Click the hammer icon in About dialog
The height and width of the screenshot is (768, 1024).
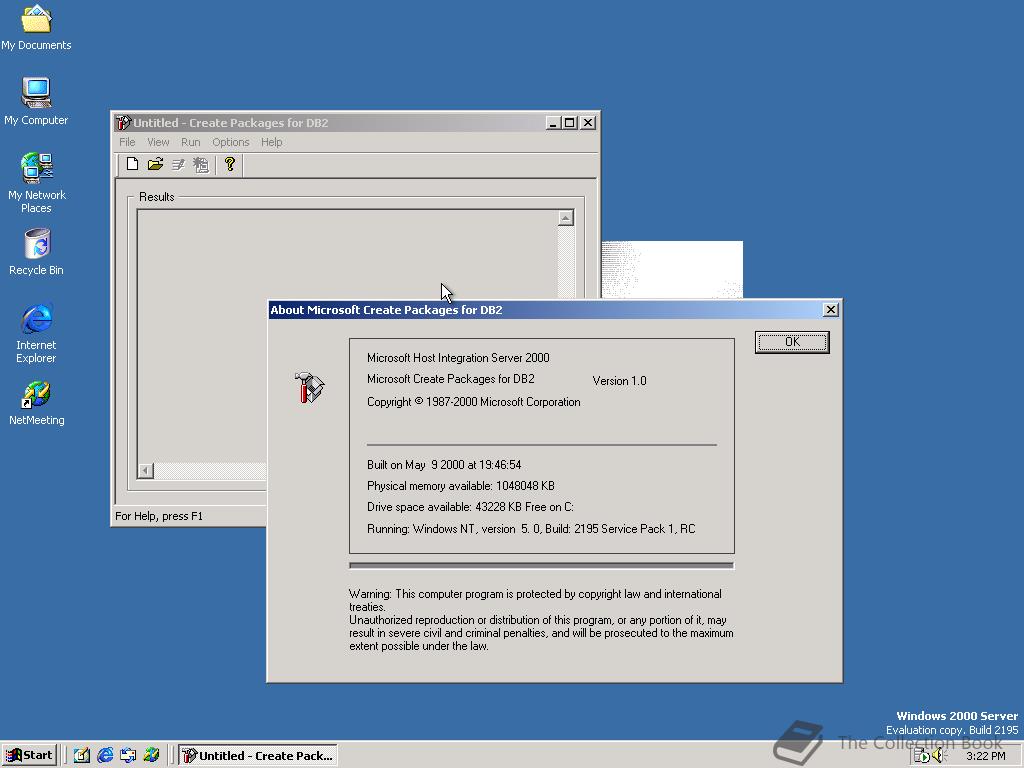309,387
